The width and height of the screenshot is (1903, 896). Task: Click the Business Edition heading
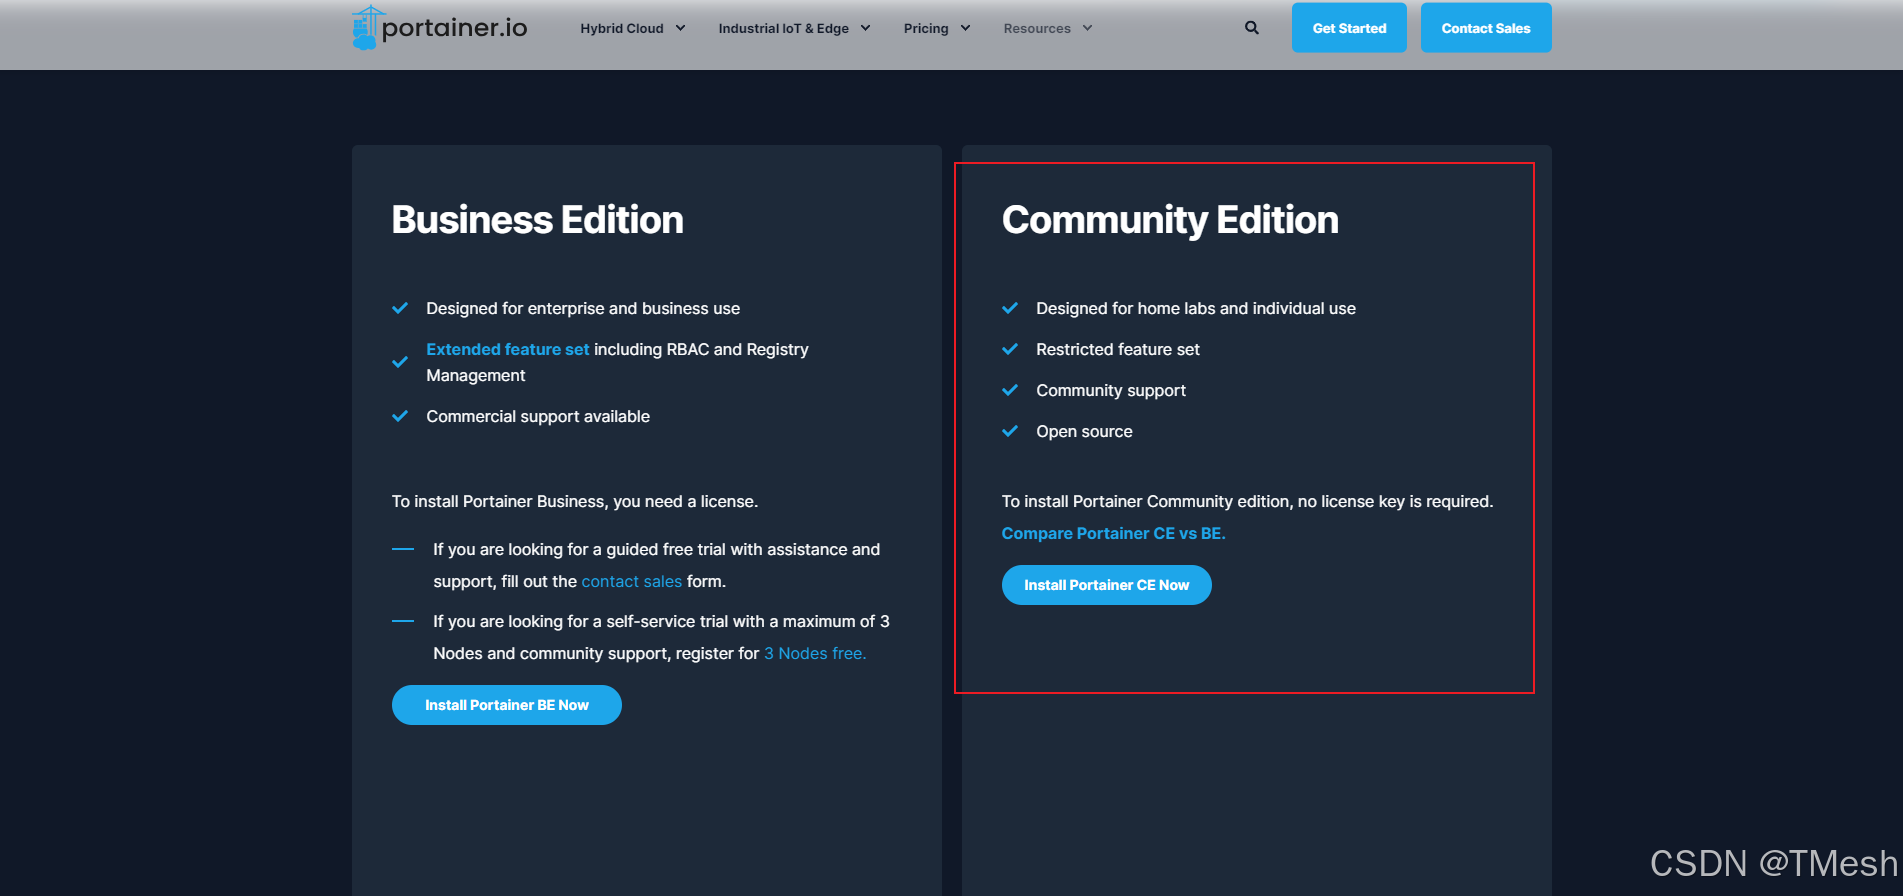coord(538,220)
